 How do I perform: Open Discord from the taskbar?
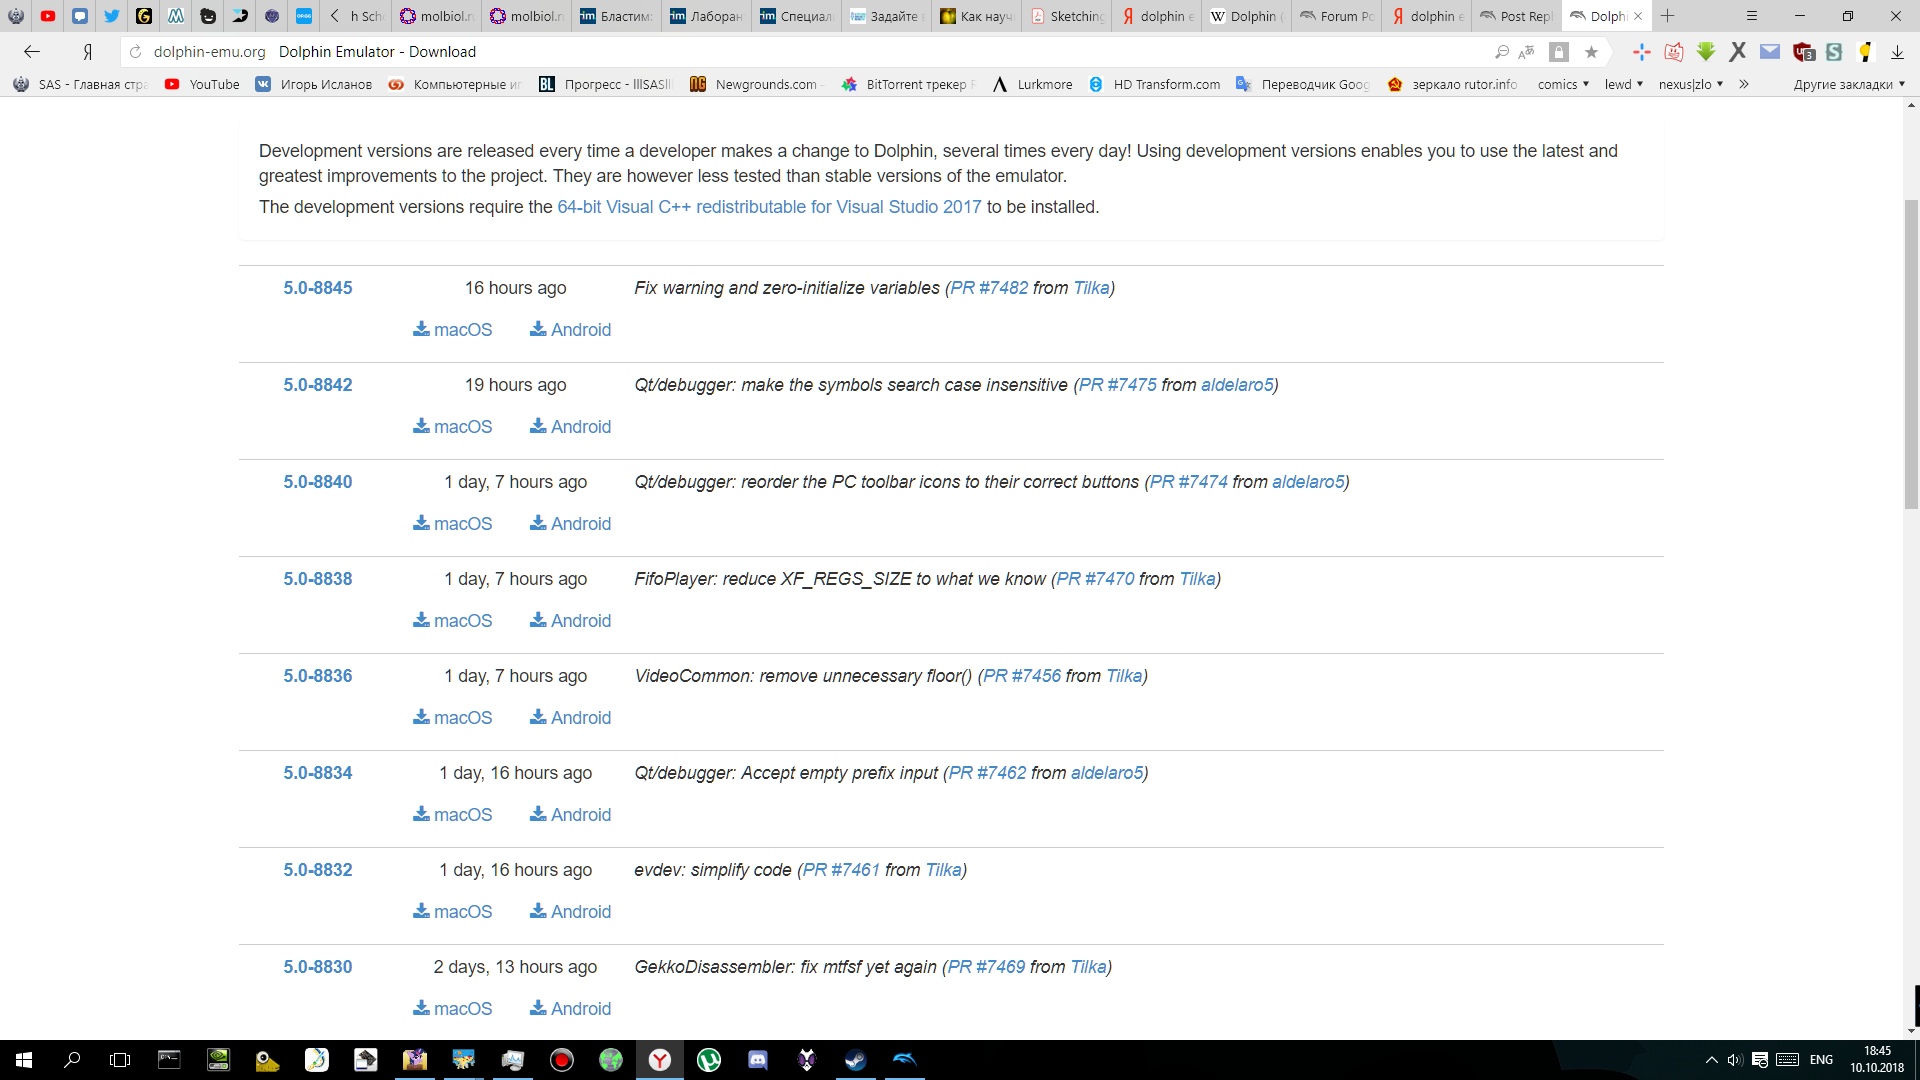click(x=758, y=1060)
